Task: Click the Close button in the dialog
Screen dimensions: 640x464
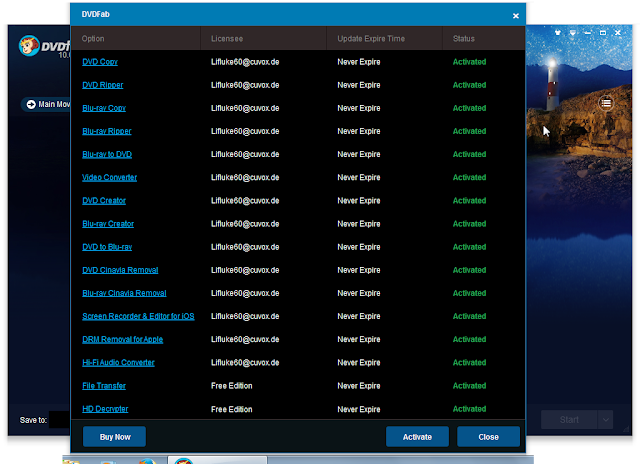Action: coord(488,437)
